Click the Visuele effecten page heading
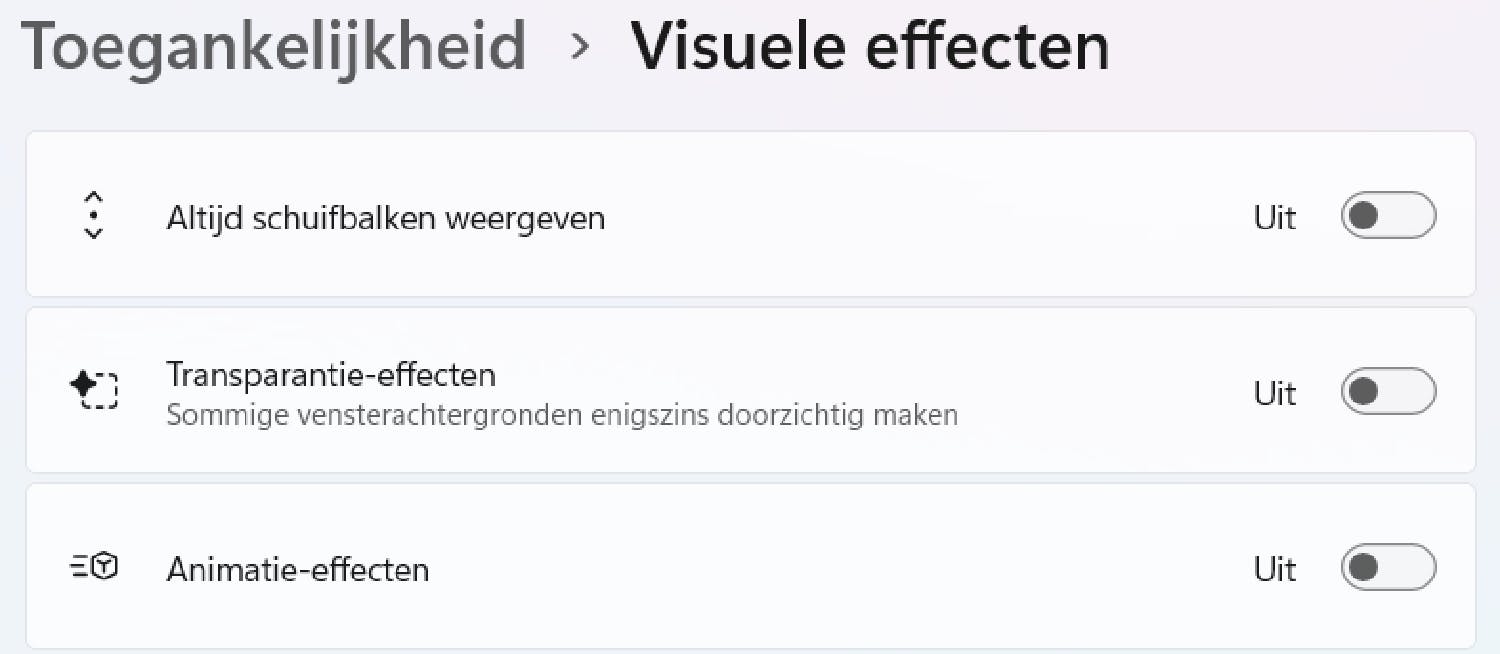 pos(869,46)
